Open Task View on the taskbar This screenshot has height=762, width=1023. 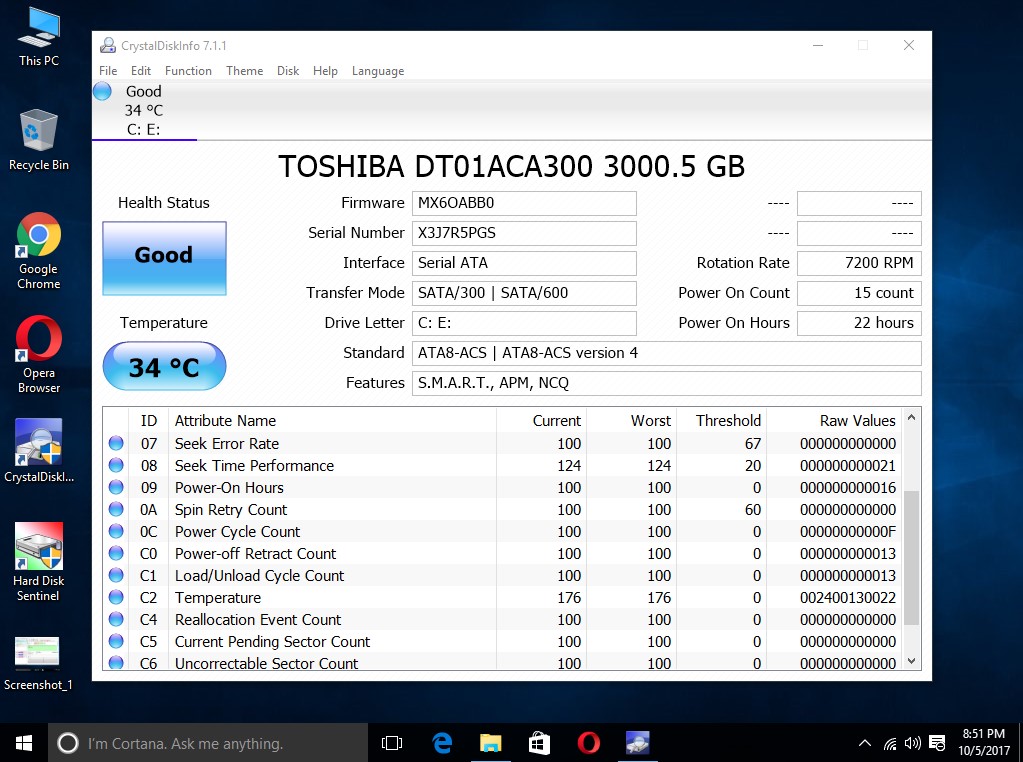(392, 743)
